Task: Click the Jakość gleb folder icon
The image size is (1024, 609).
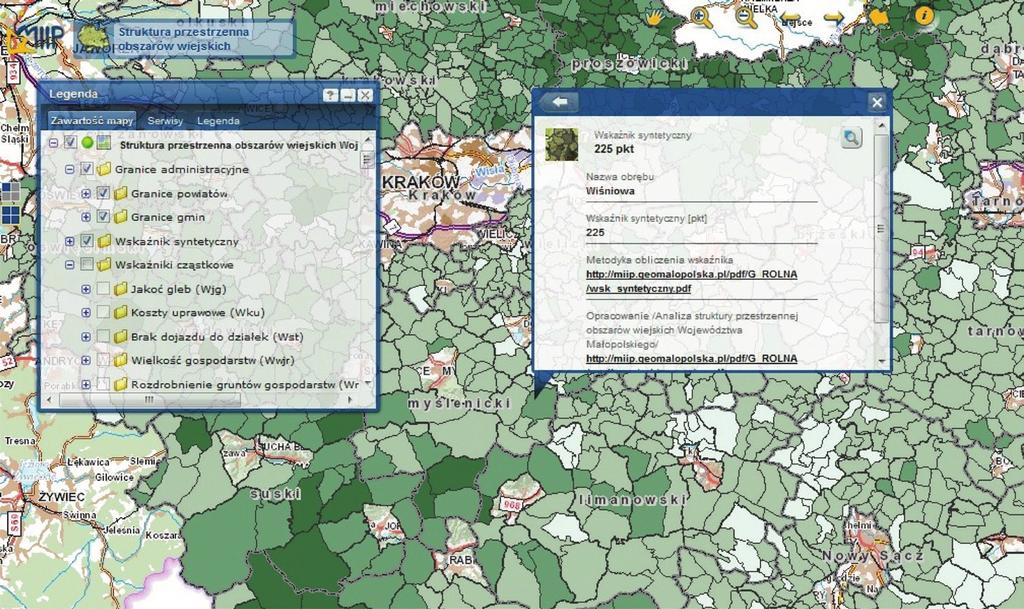Action: [x=120, y=289]
